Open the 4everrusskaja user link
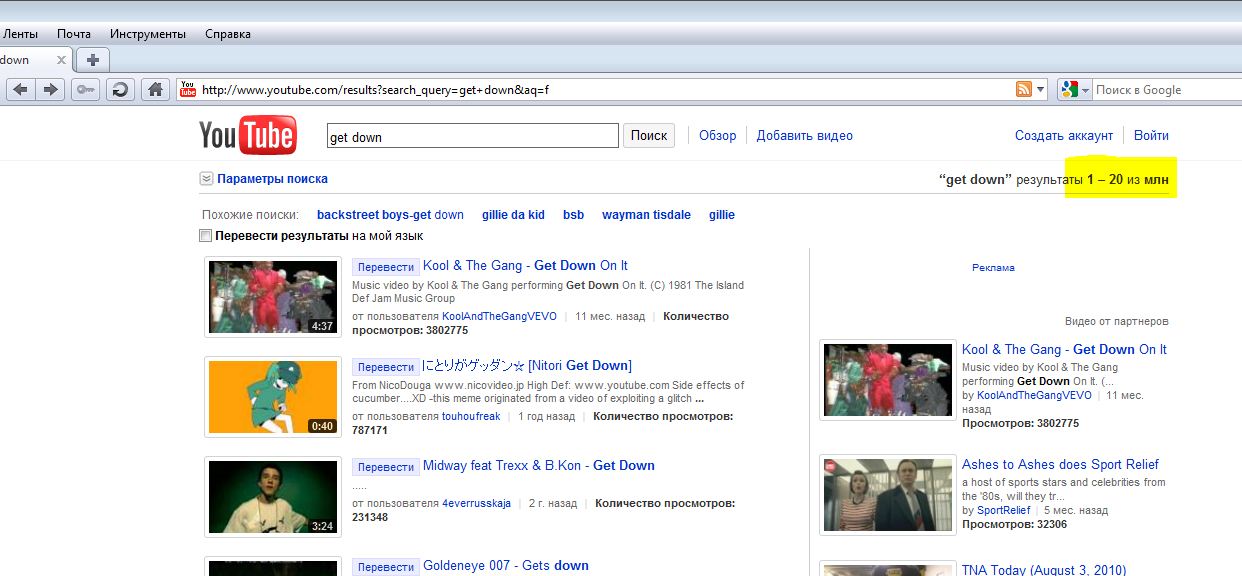 (476, 503)
